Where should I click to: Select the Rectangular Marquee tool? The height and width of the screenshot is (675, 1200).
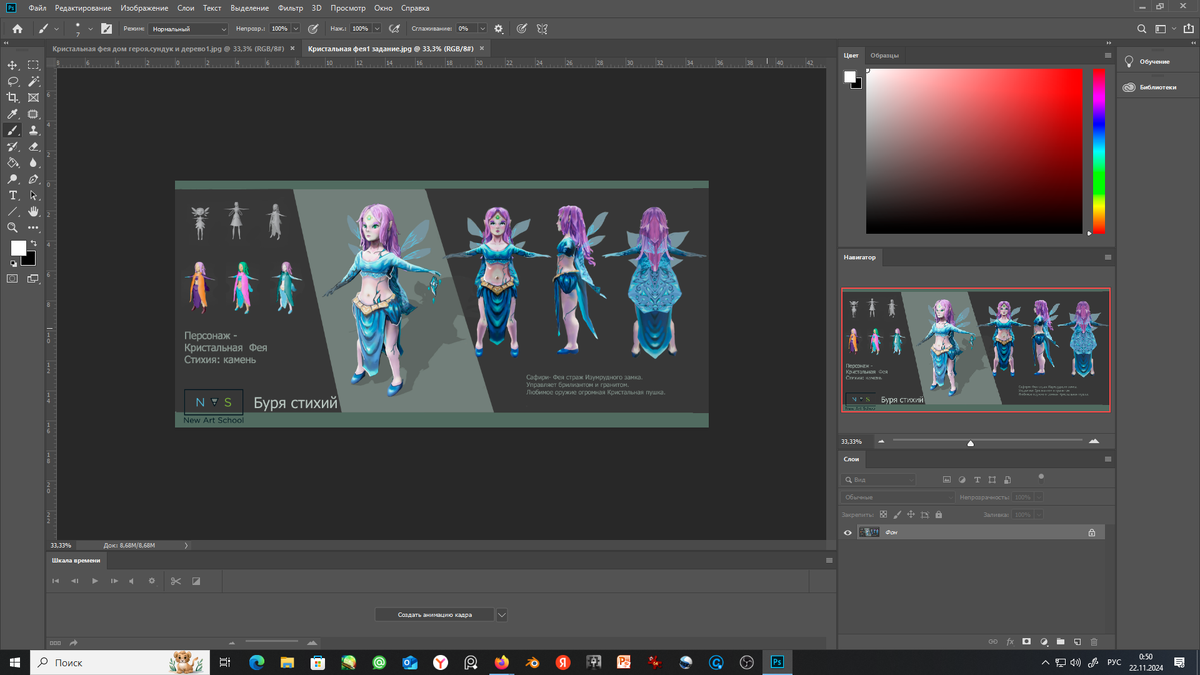[33, 65]
